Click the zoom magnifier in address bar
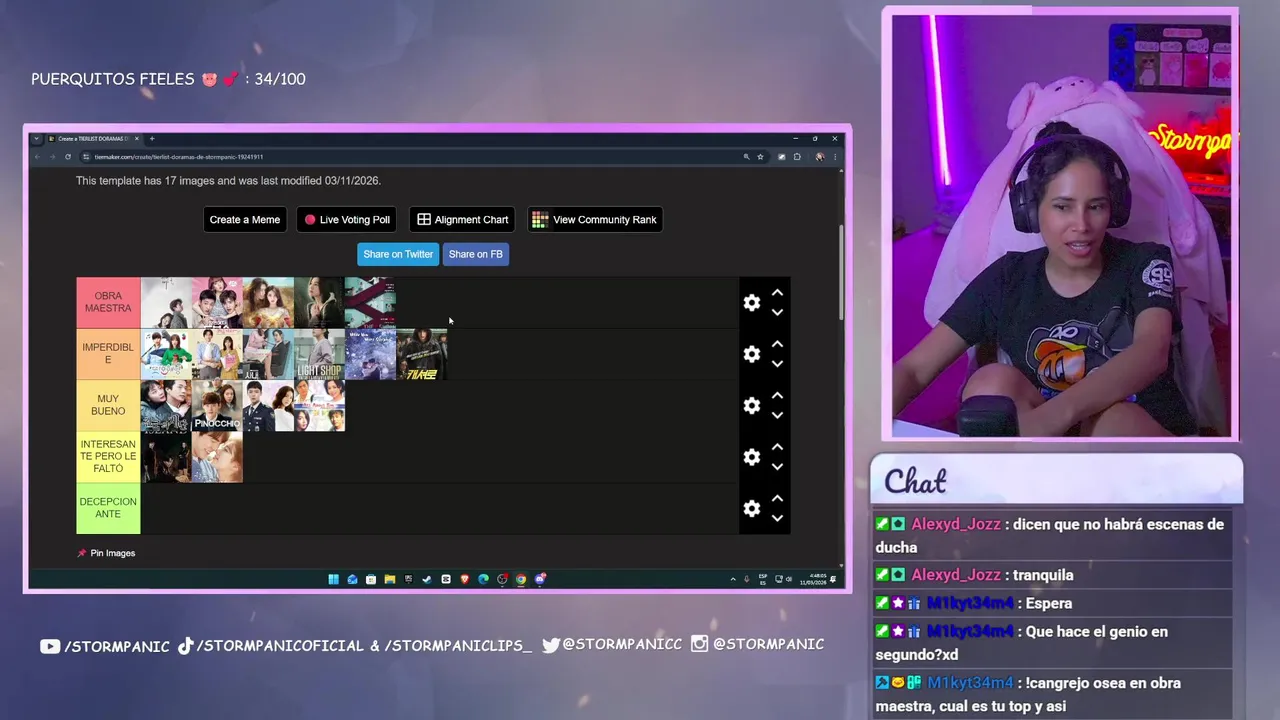Viewport: 1280px width, 720px height. point(746,156)
